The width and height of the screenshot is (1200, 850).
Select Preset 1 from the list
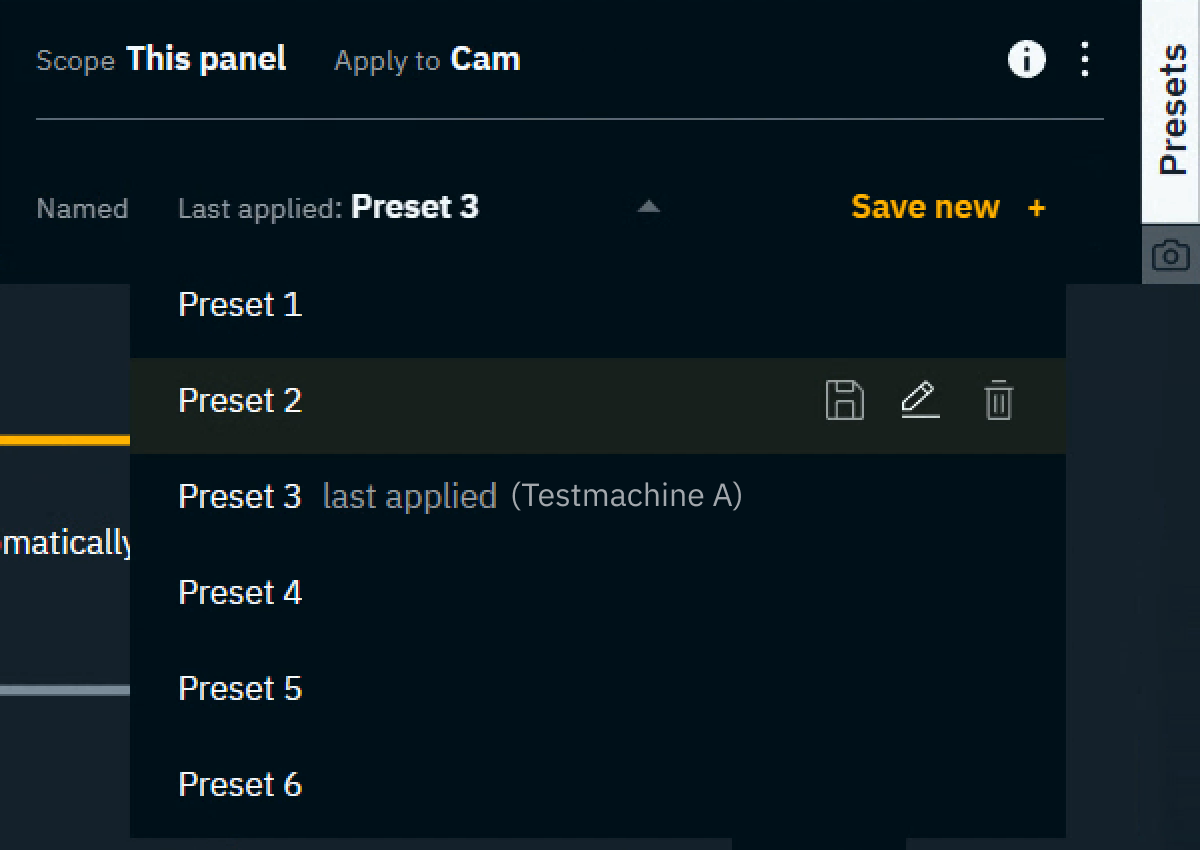coord(240,305)
